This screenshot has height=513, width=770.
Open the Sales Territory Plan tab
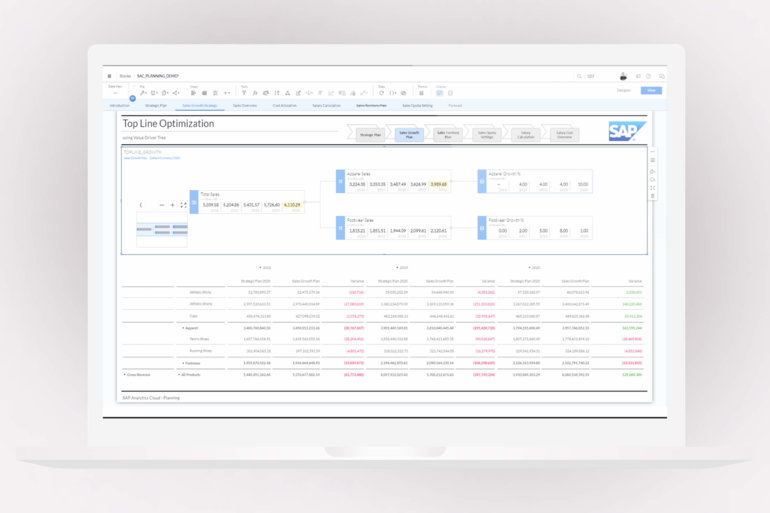[x=371, y=106]
